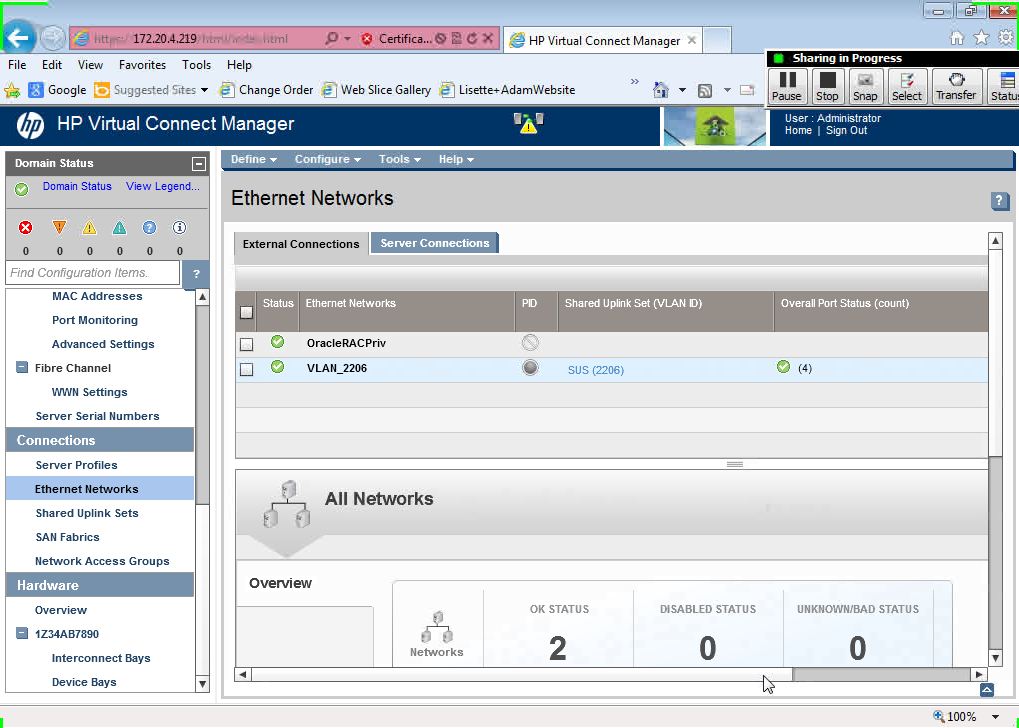Click the Google favorites bar shortcut
1019x728 pixels.
[57, 90]
